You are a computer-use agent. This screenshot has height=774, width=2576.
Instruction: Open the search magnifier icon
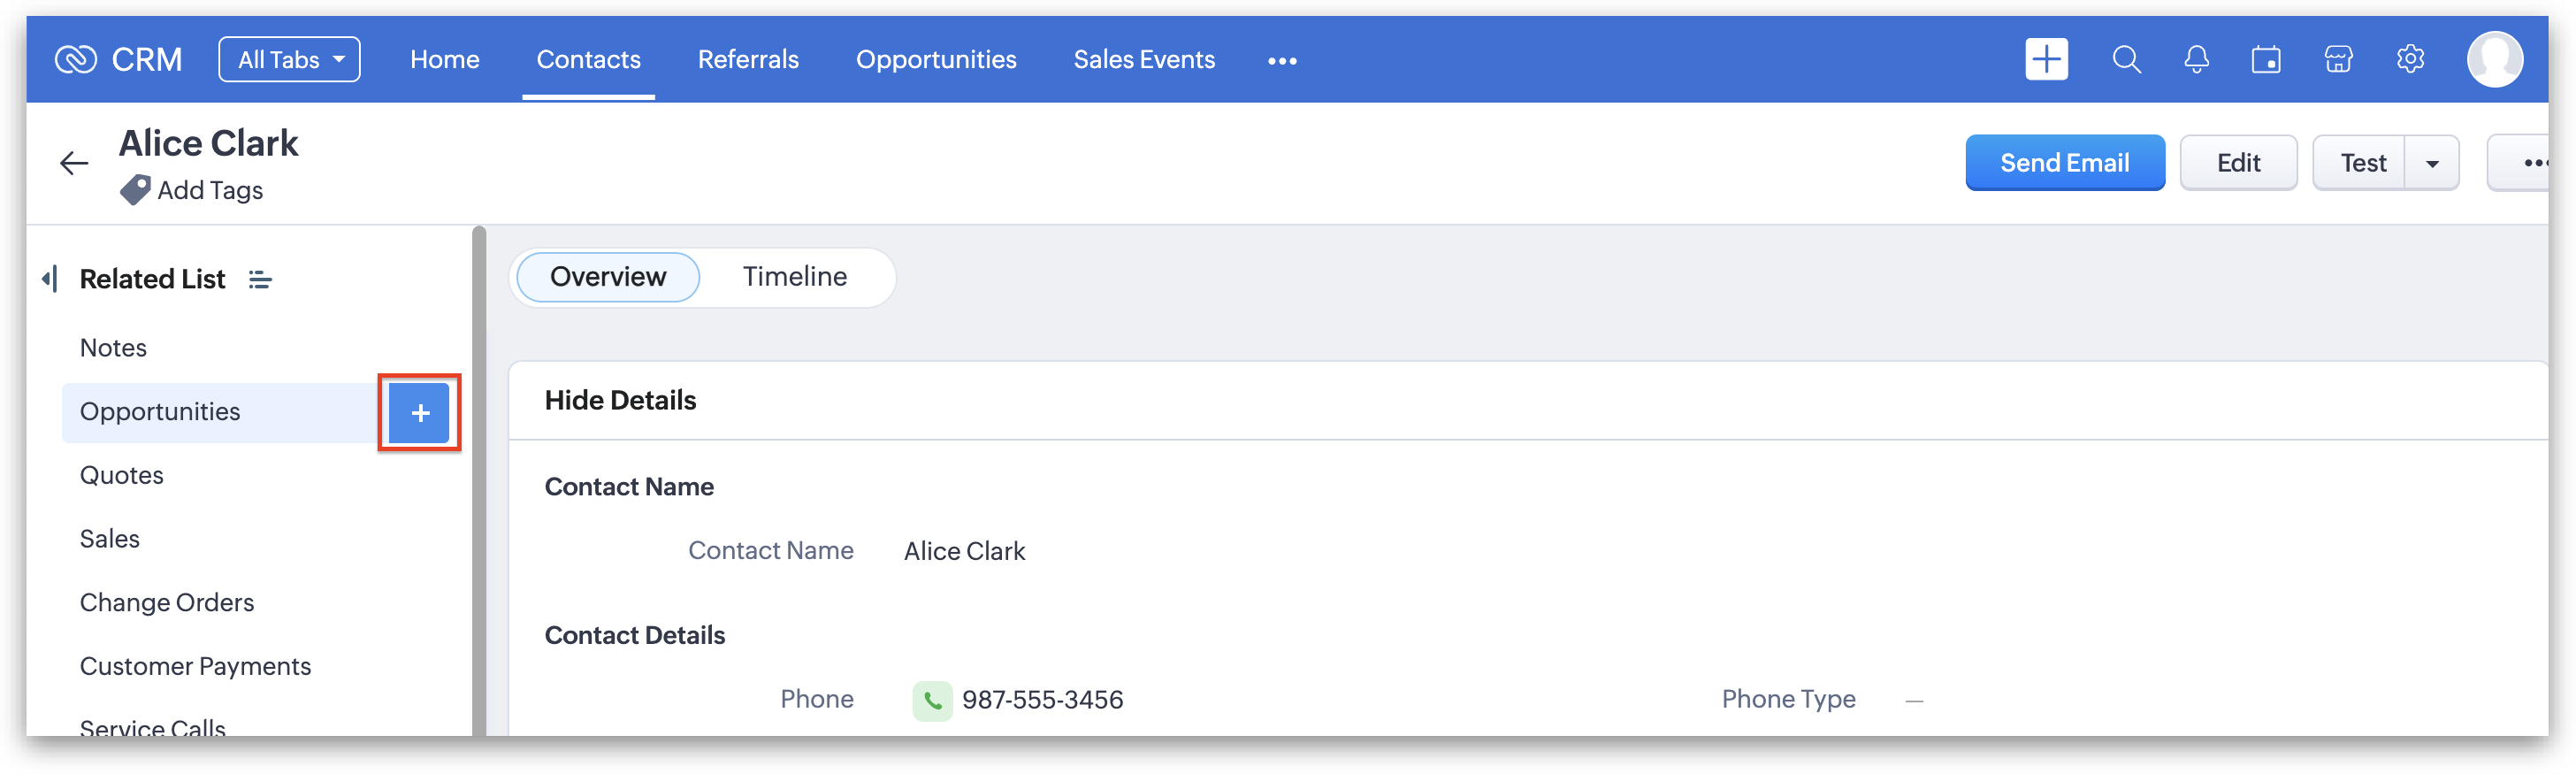tap(2126, 60)
